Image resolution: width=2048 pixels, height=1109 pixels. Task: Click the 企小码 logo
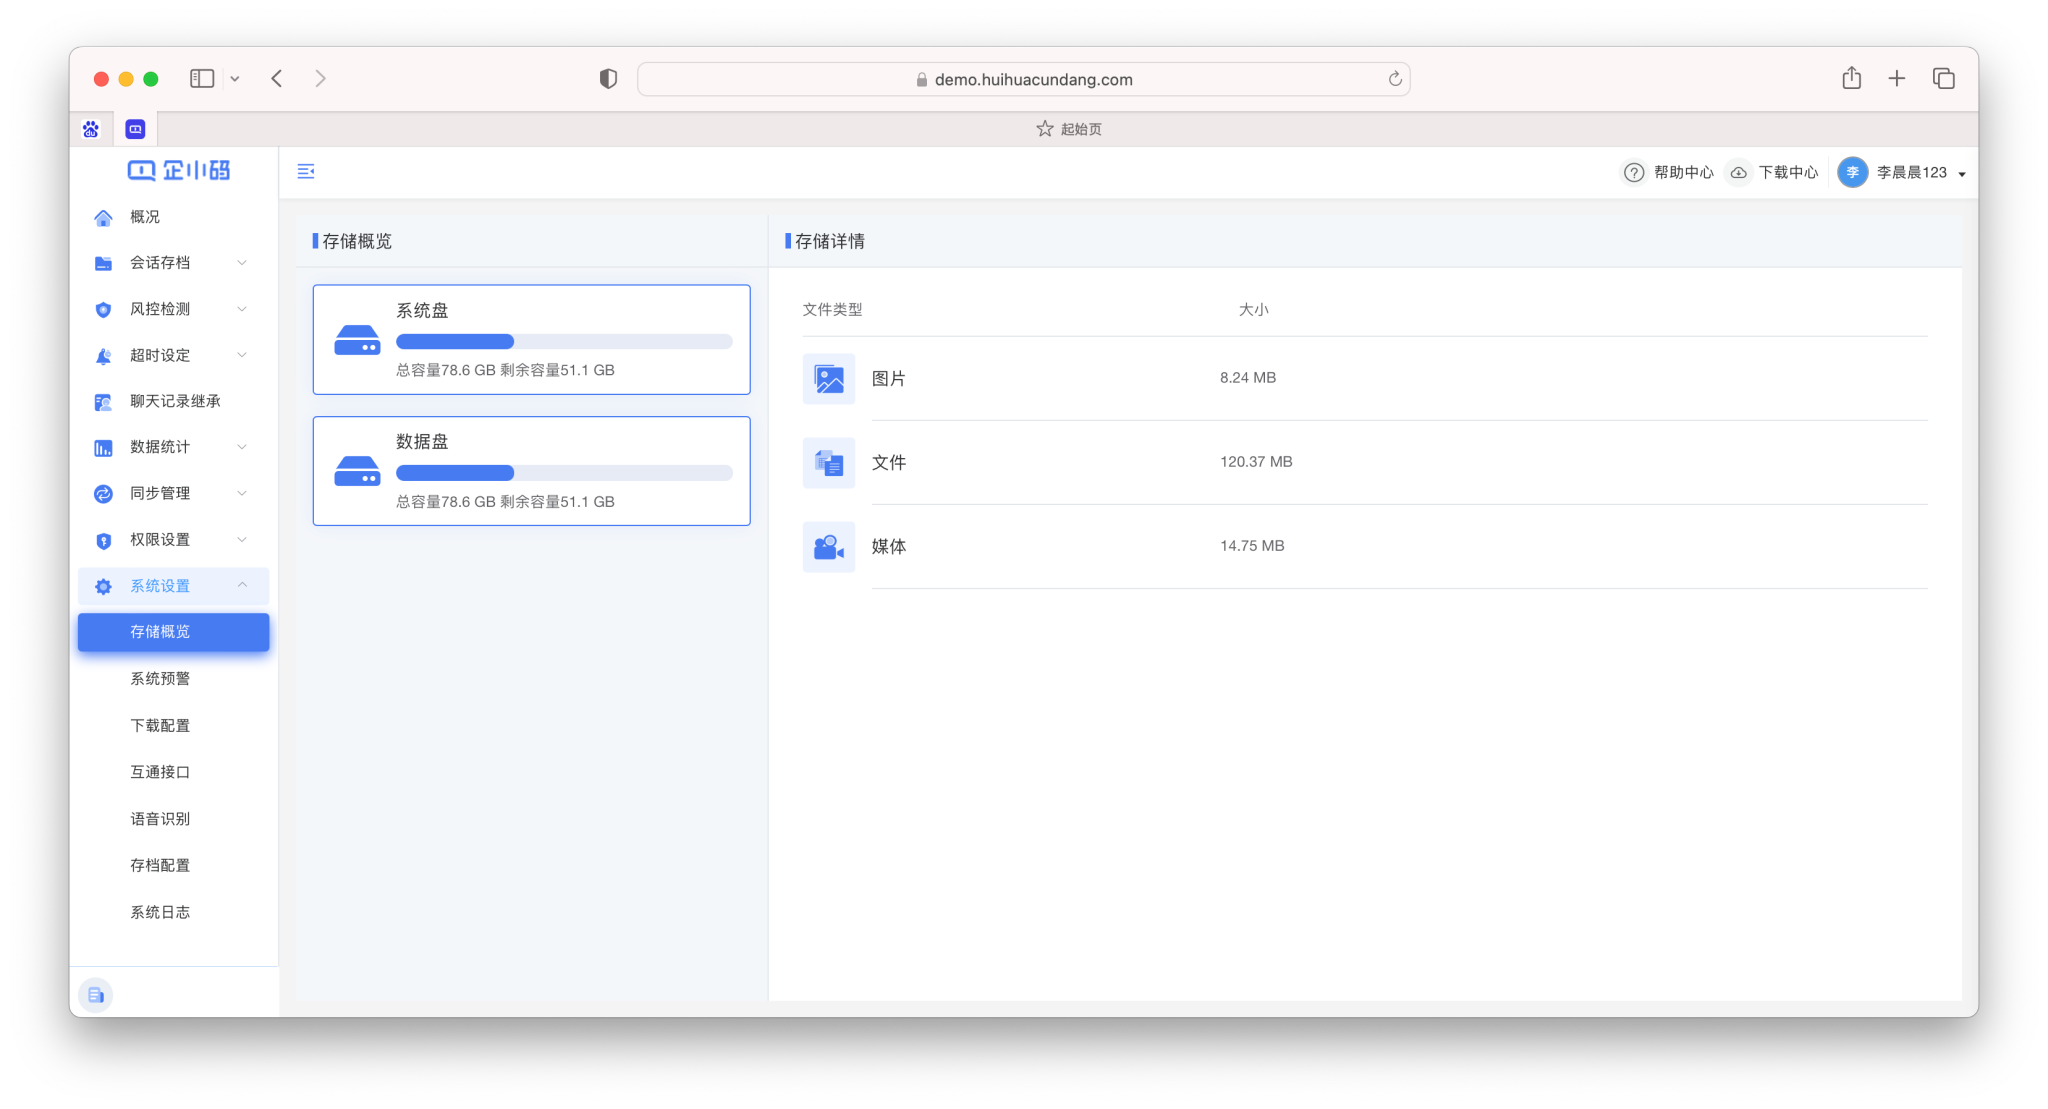click(179, 171)
